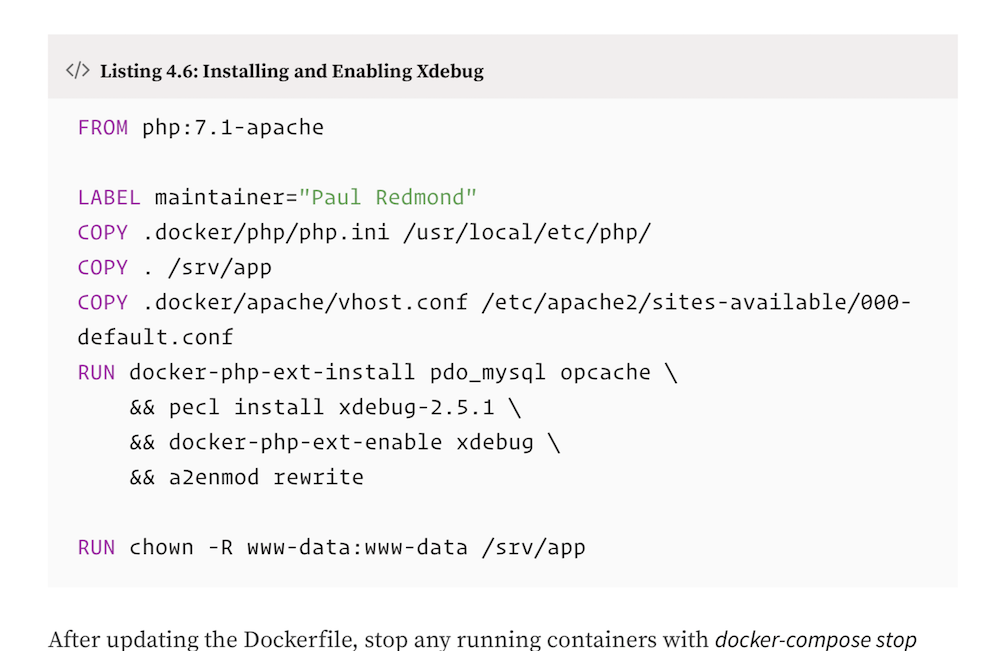Click the .docker/php/php.ini source path
The width and height of the screenshot is (1000, 651).
[266, 233]
